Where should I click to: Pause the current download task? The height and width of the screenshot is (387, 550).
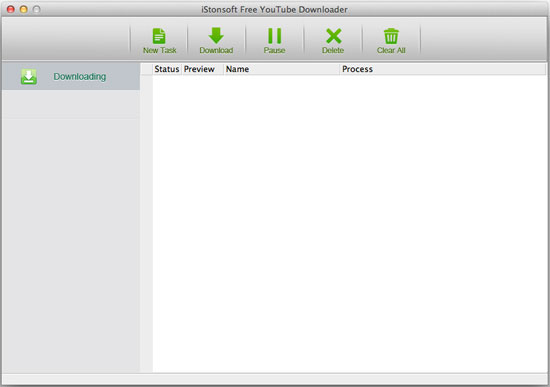[x=274, y=36]
